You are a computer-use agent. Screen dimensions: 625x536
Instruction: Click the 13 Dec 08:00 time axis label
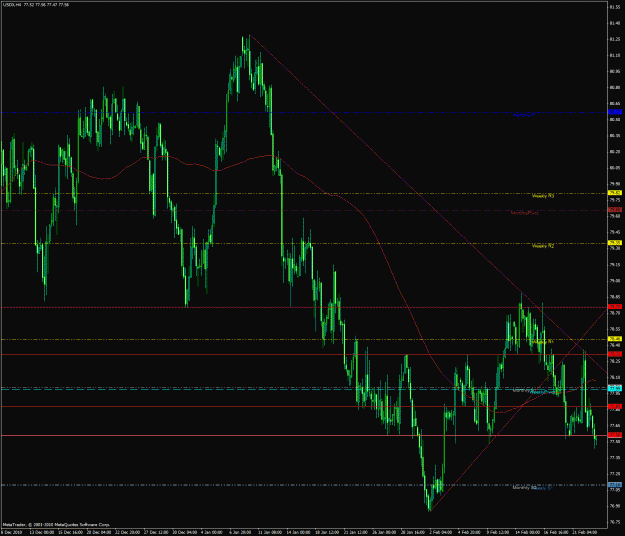pyautogui.click(x=41, y=532)
